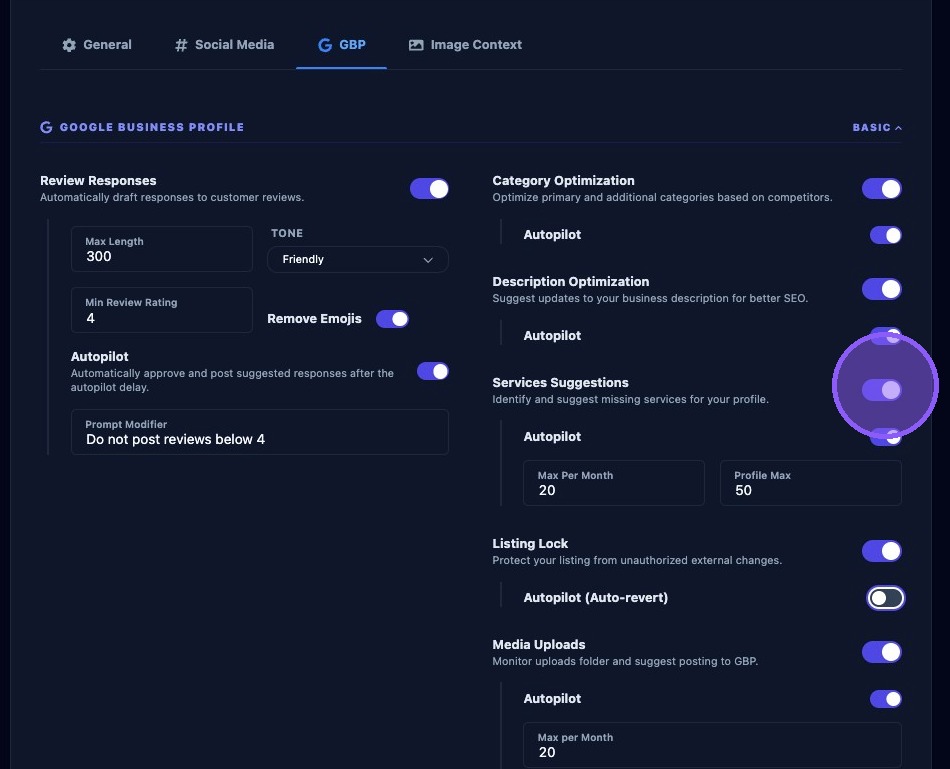The height and width of the screenshot is (769, 950).
Task: Open the Image Context tab
Action: (465, 45)
